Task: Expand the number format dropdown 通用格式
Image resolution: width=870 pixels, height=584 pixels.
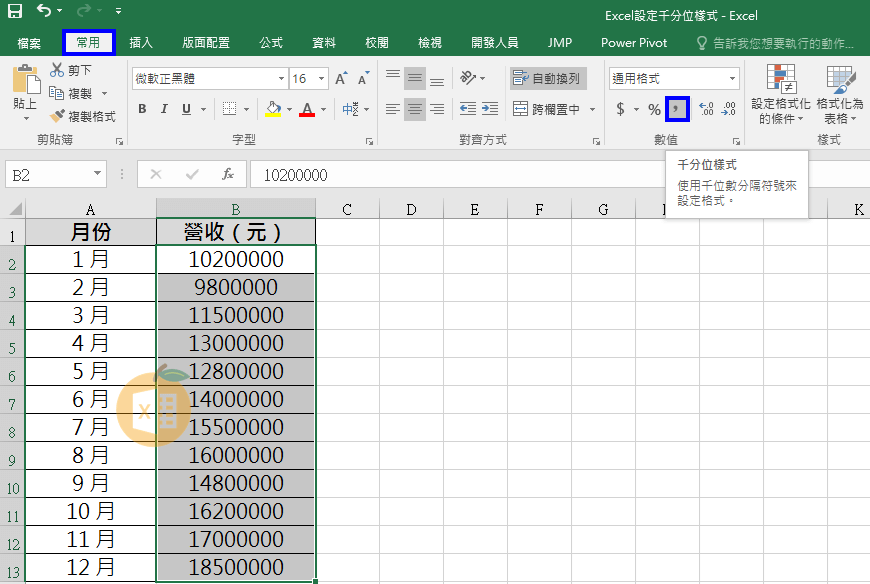Action: click(732, 78)
